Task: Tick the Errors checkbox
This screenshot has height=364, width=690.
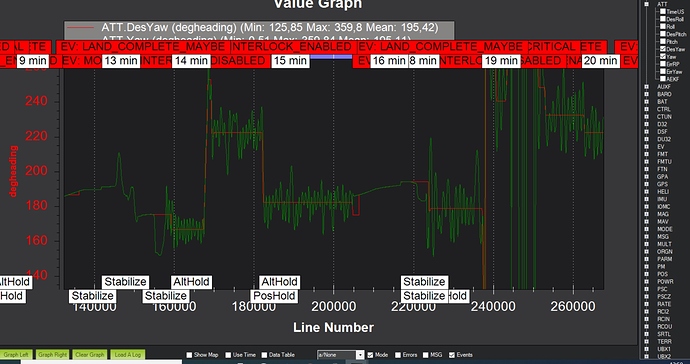Action: tap(398, 355)
